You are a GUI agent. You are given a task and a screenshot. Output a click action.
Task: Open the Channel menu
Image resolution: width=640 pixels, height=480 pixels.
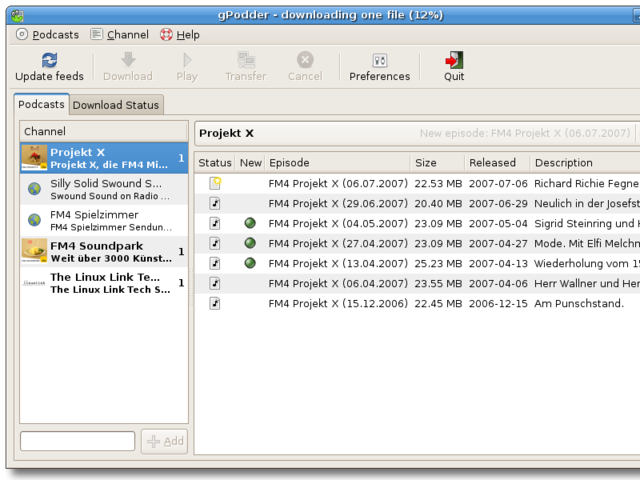(120, 35)
